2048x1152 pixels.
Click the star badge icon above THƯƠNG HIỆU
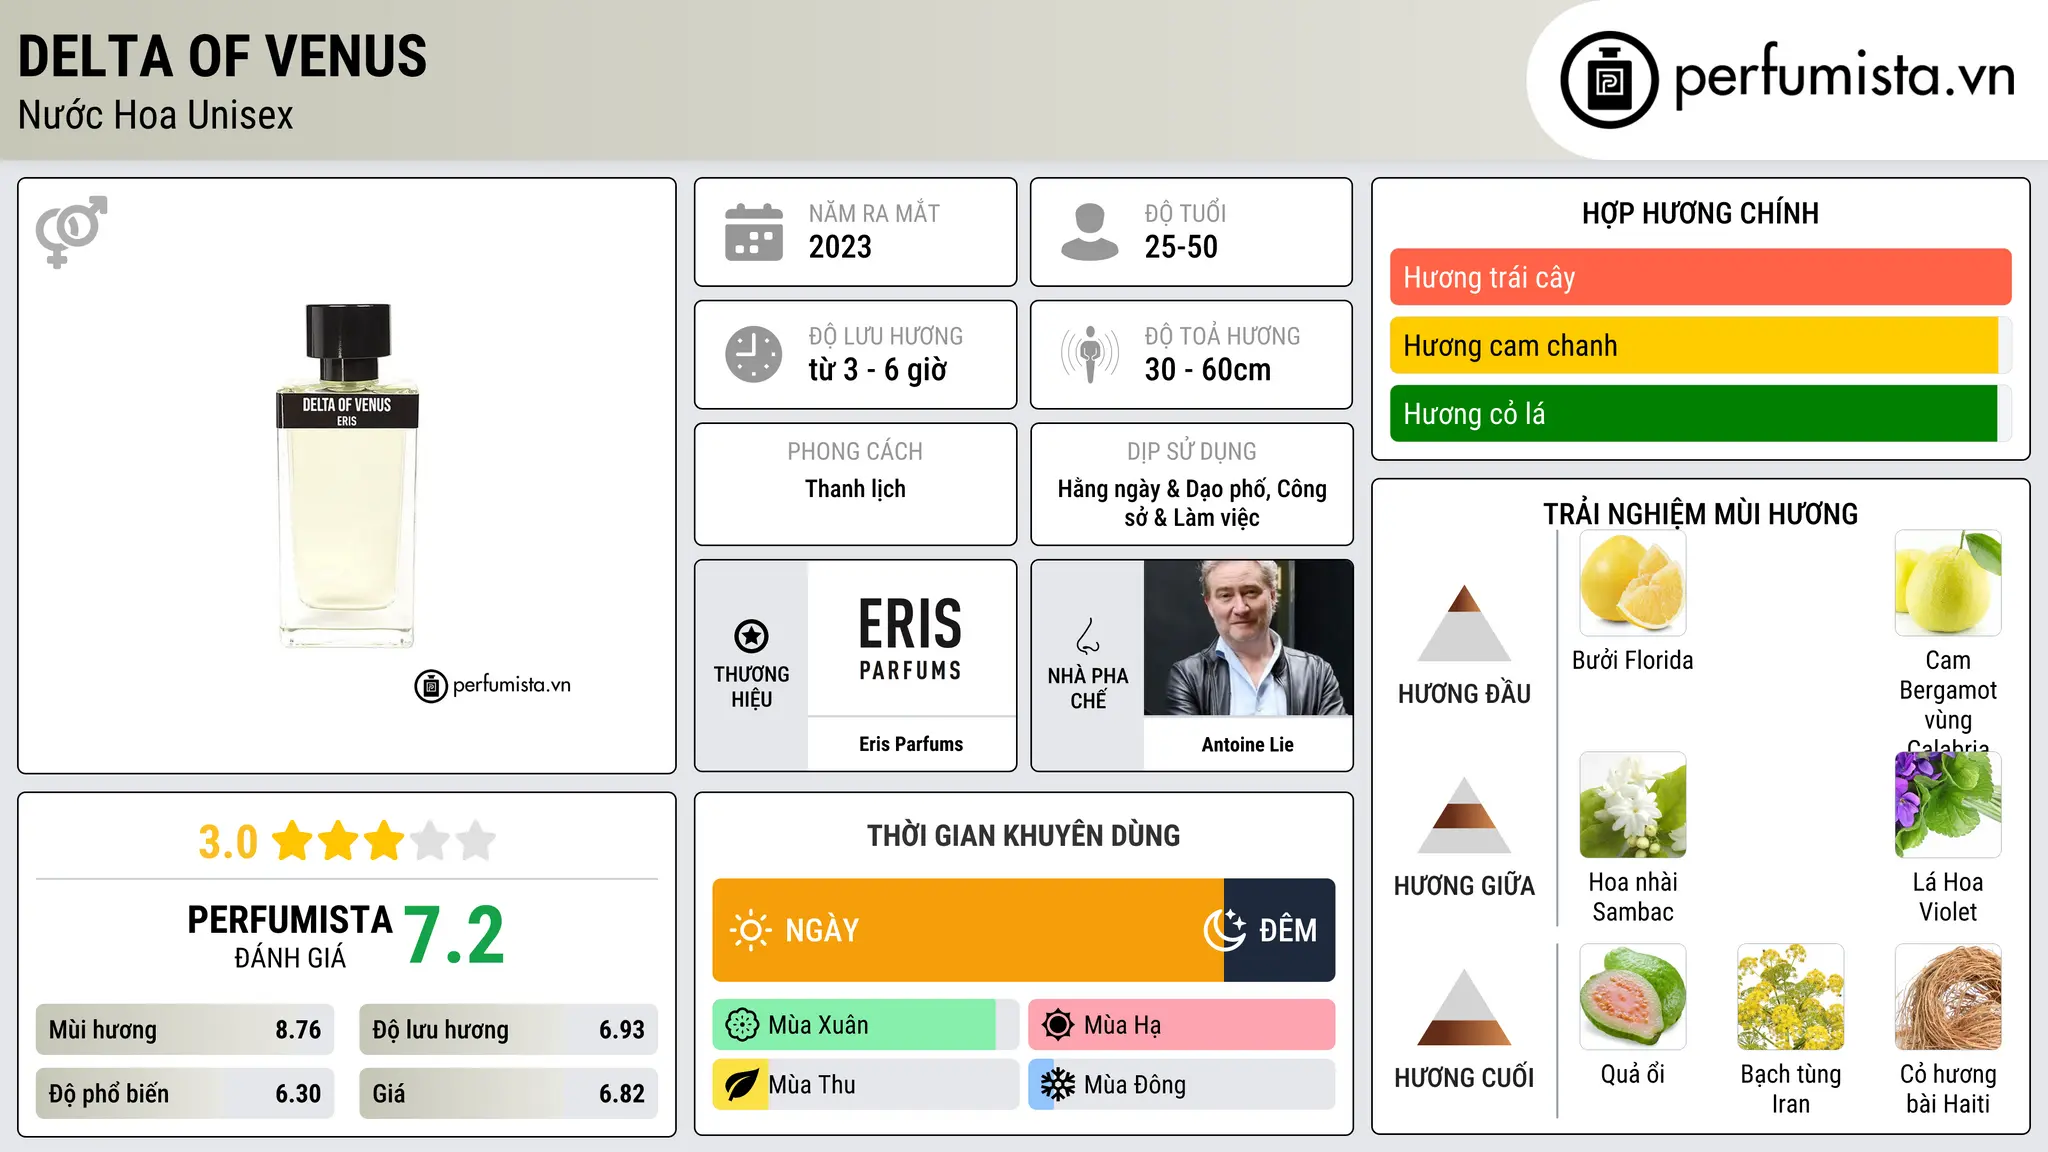point(752,636)
